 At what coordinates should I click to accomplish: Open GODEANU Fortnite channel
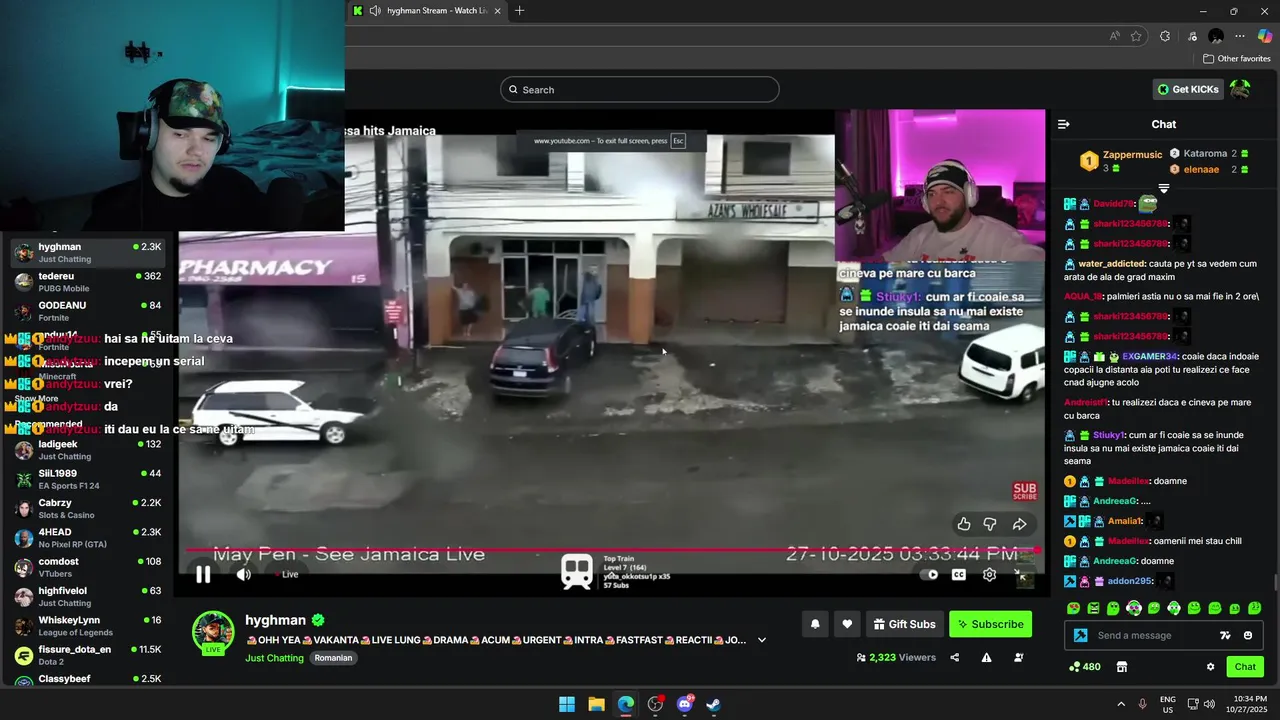point(89,311)
